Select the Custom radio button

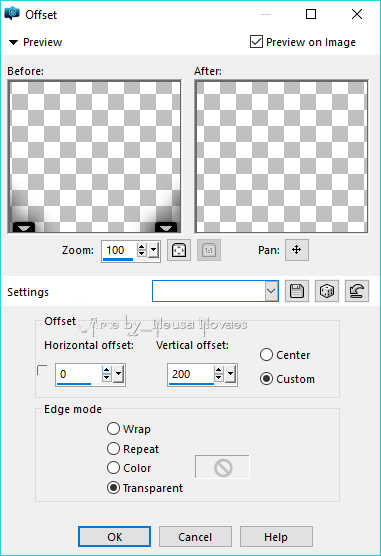coord(266,379)
